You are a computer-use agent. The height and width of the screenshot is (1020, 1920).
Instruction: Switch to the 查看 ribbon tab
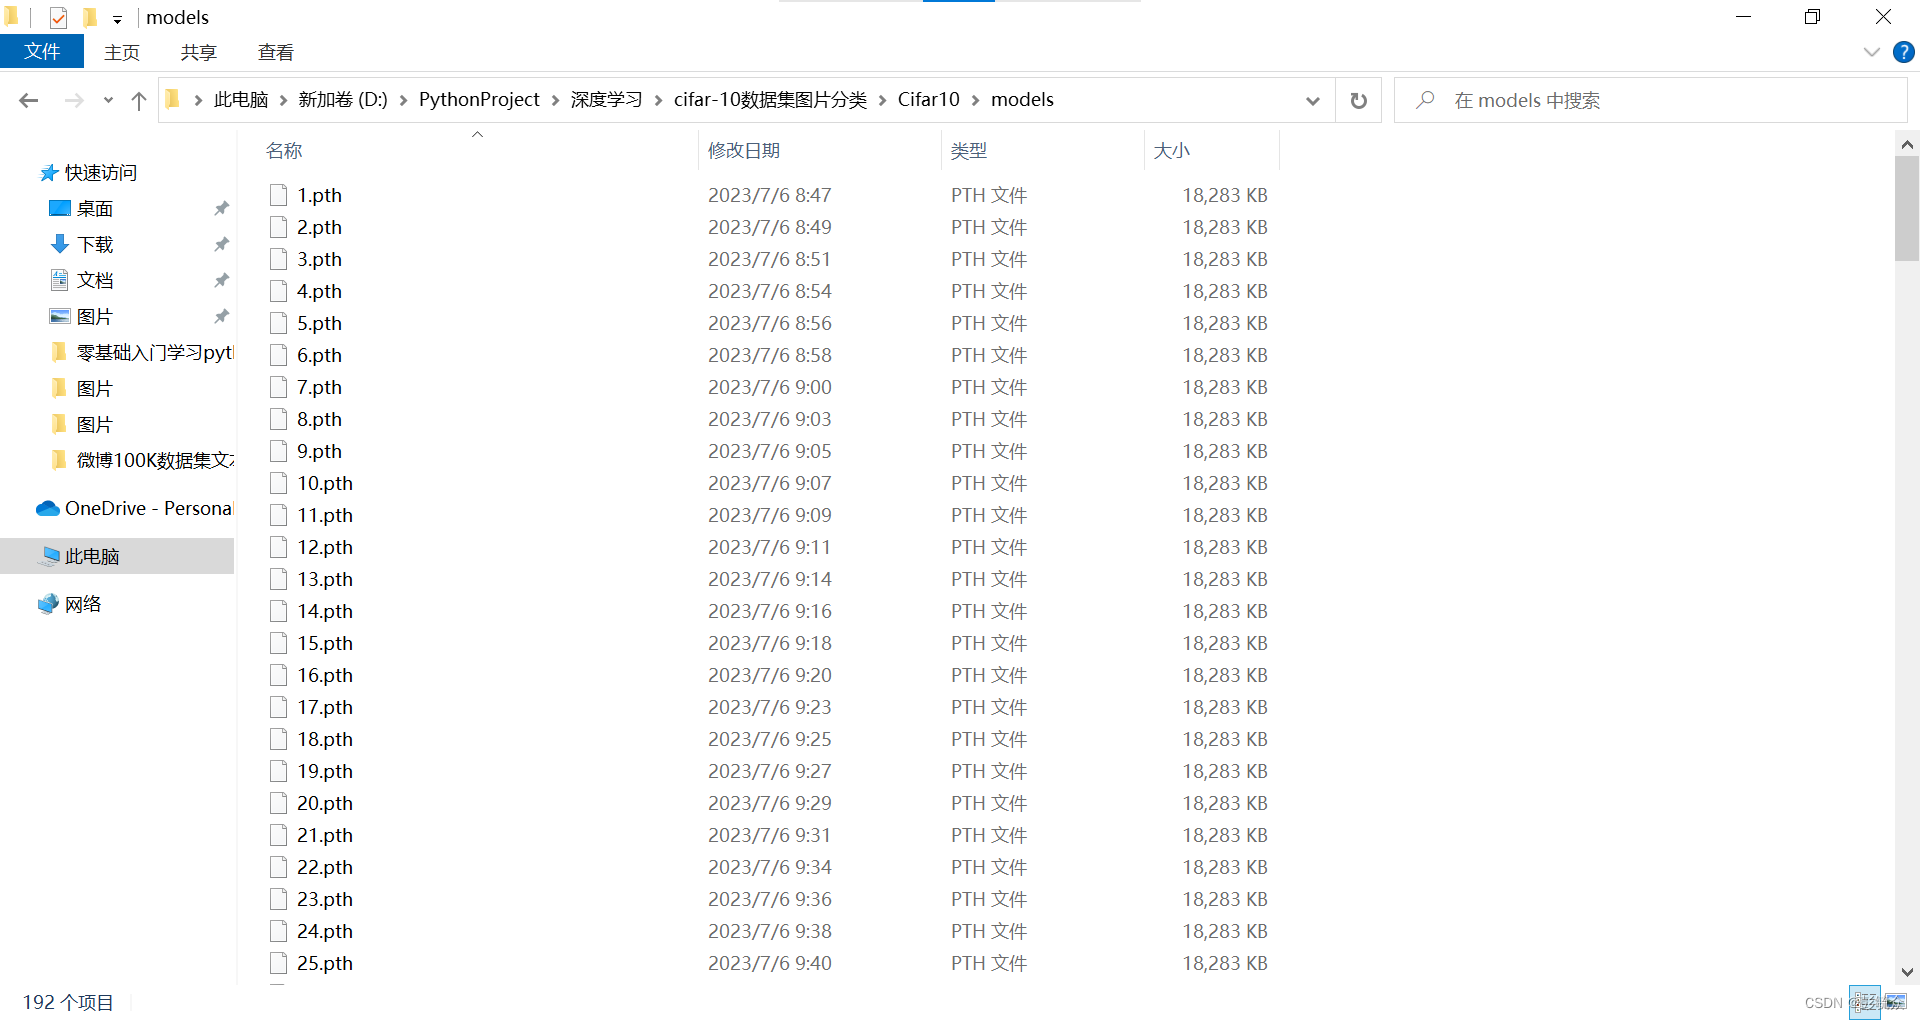coord(275,52)
